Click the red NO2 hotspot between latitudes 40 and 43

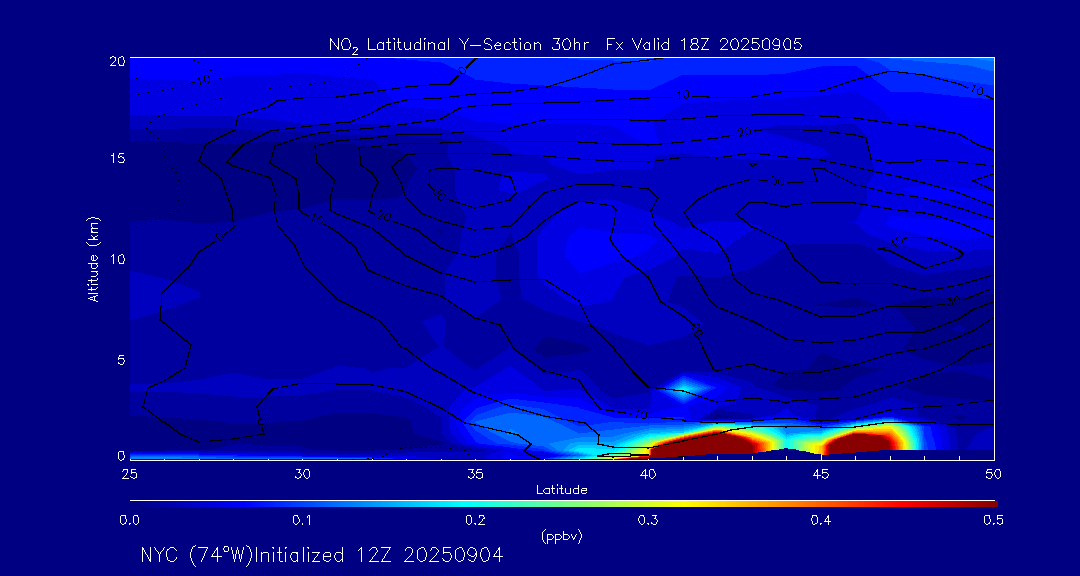[710, 442]
